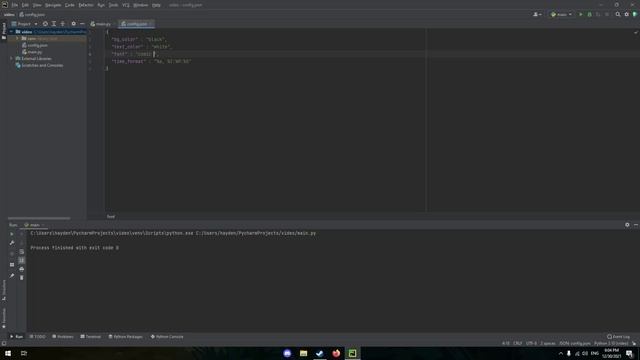Switch to the main.py editor tab
The width and height of the screenshot is (640, 360).
(x=101, y=24)
